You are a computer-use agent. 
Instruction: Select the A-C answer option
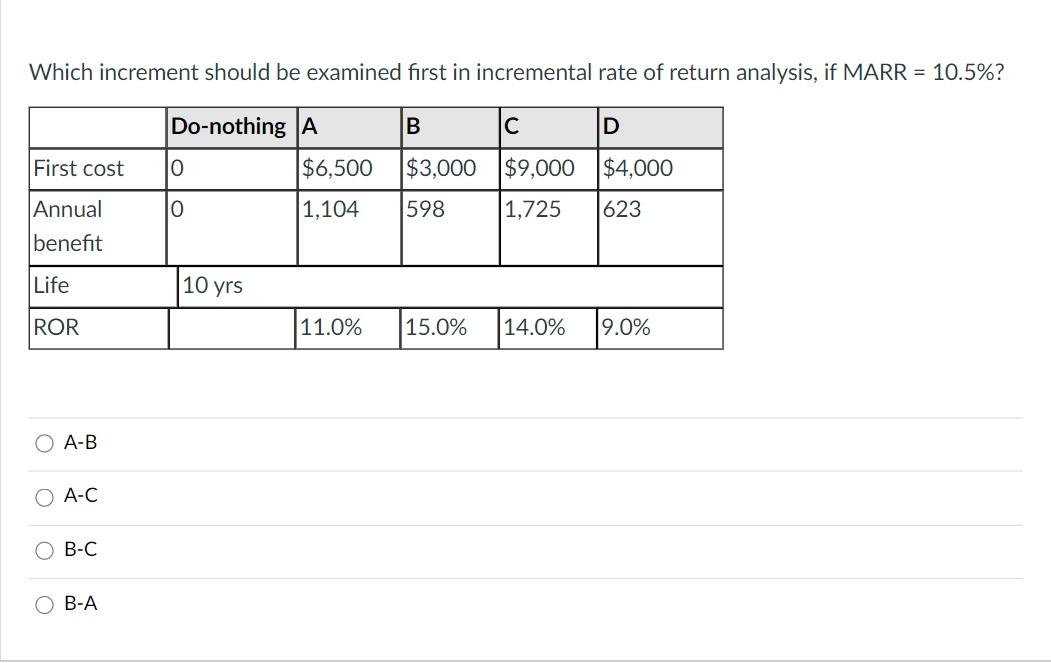[x=43, y=496]
